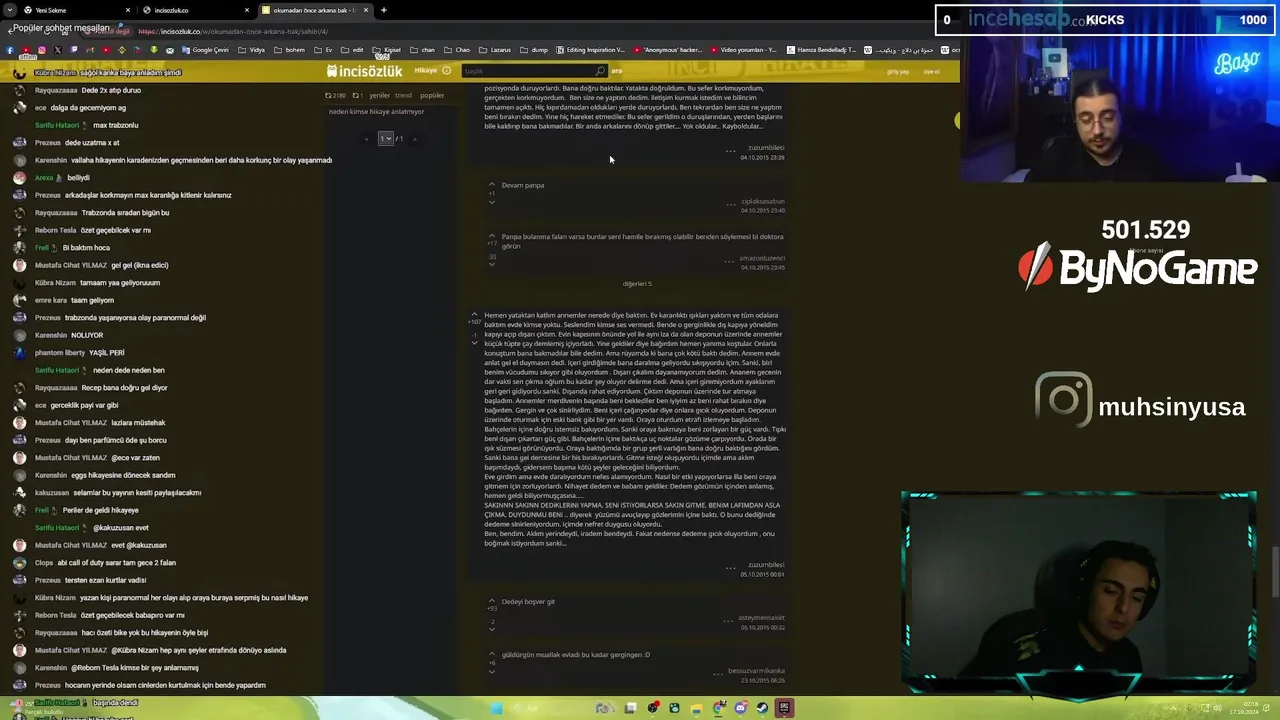The image size is (1280, 720).
Task: Open the edit bookmarks folder
Action: [354, 50]
